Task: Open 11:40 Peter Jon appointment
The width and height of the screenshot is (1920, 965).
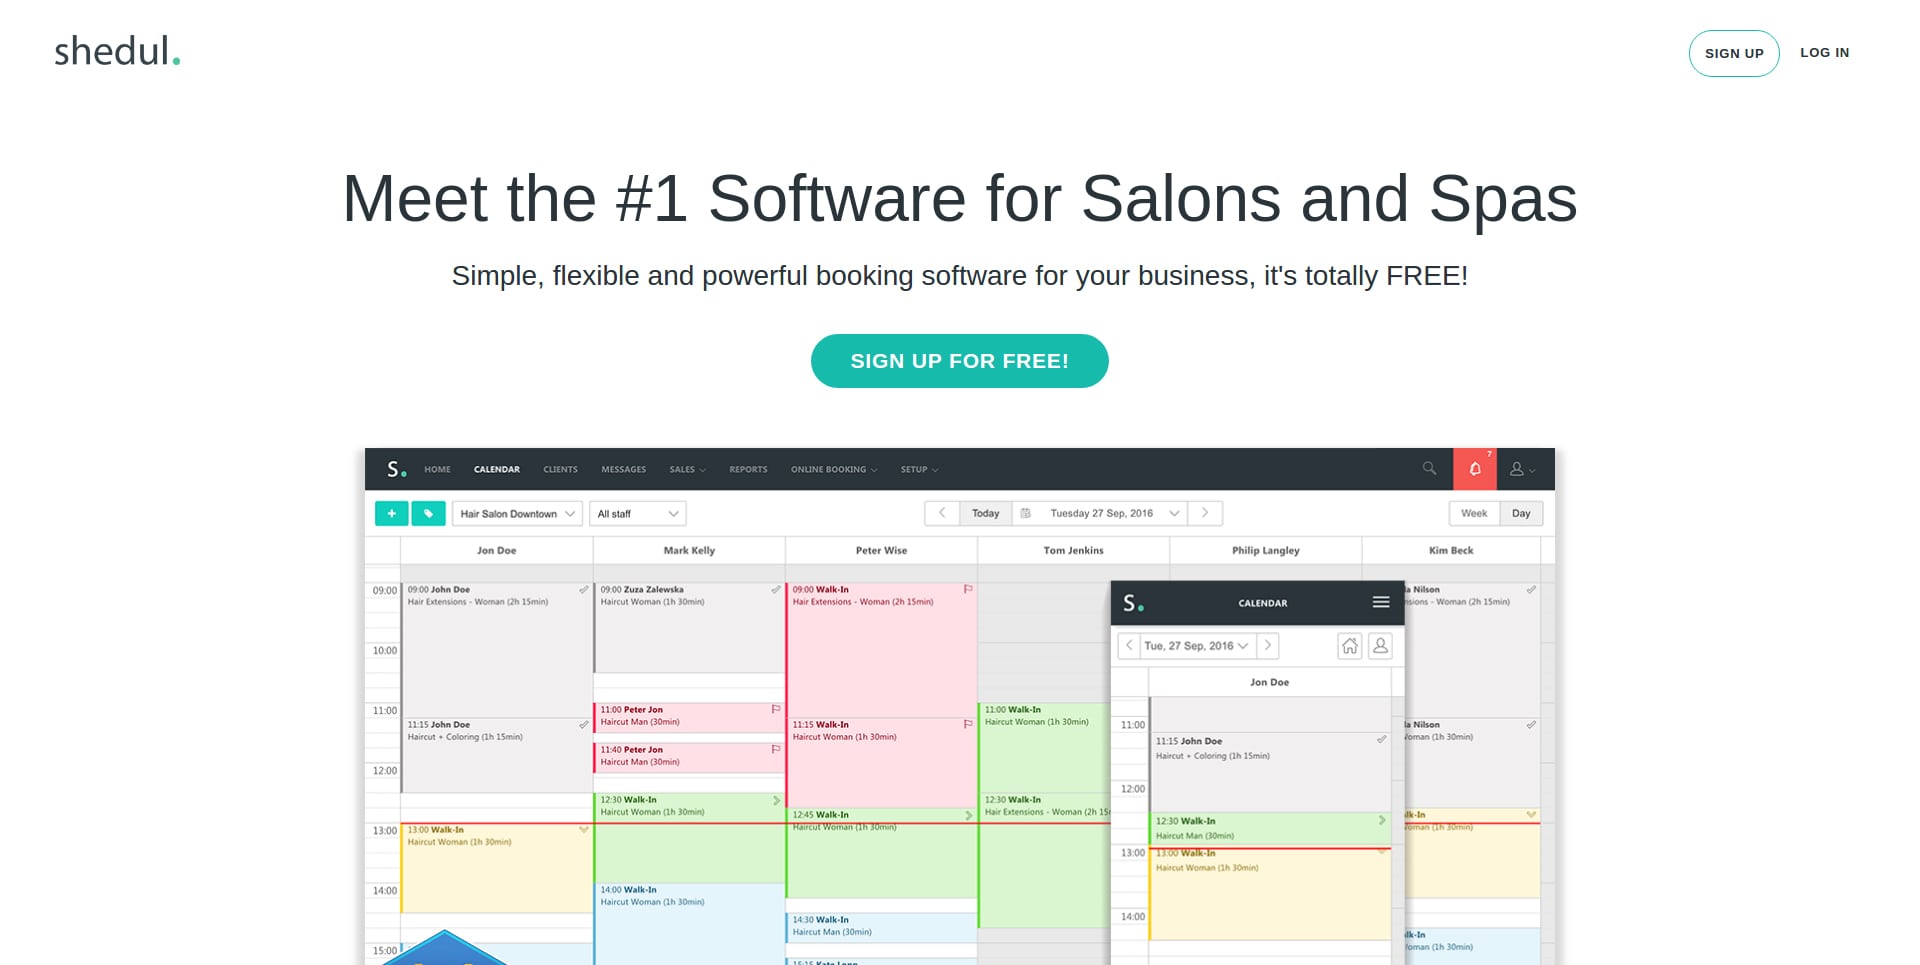Action: (x=689, y=757)
